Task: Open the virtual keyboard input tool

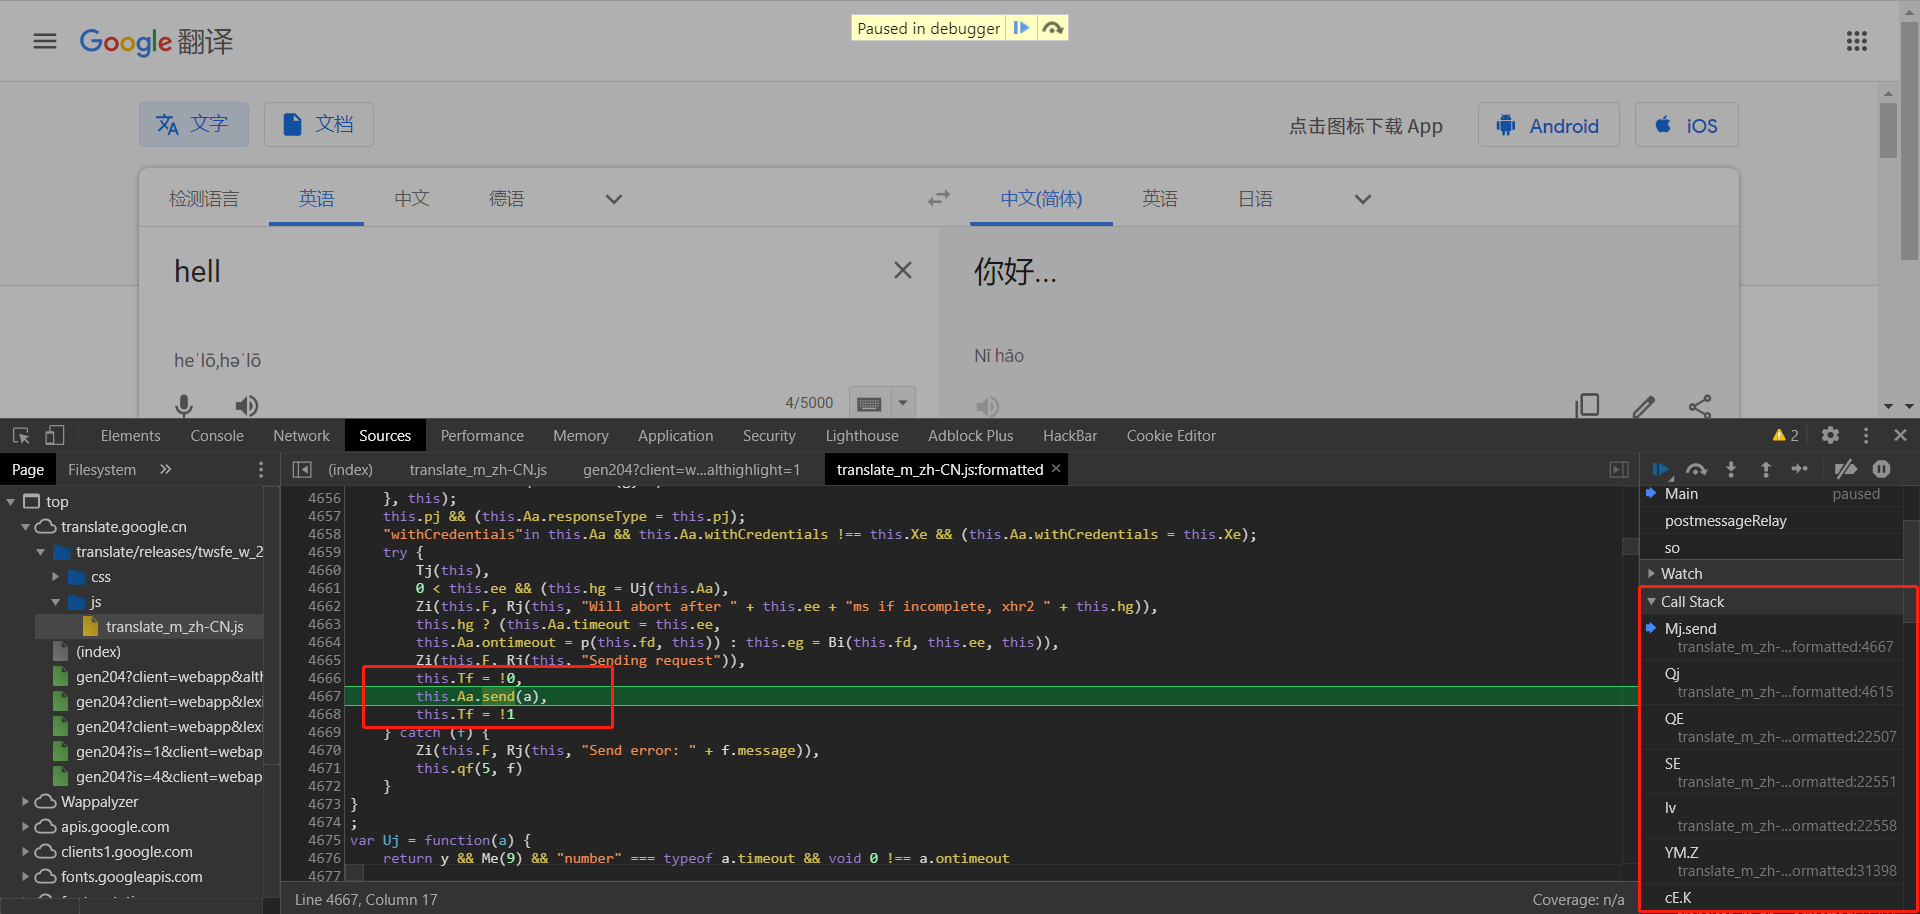Action: [869, 403]
